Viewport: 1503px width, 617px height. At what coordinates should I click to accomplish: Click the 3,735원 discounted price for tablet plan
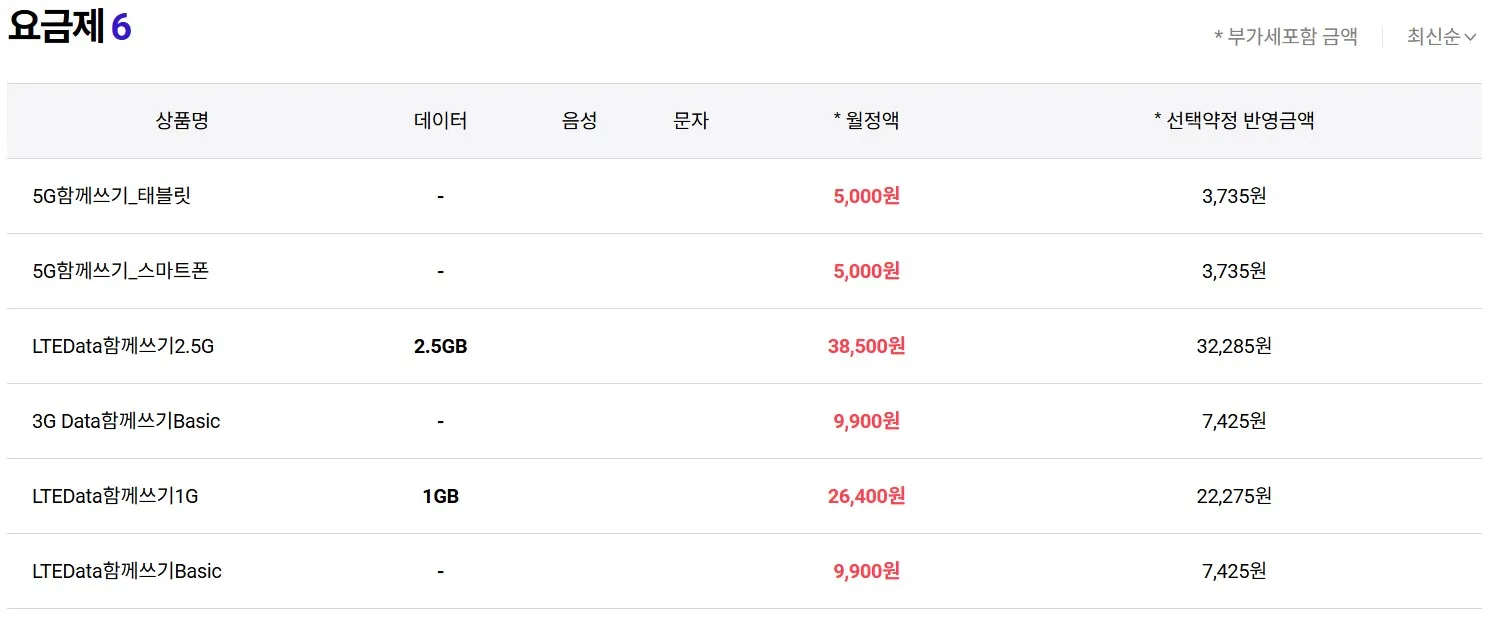click(x=1233, y=196)
